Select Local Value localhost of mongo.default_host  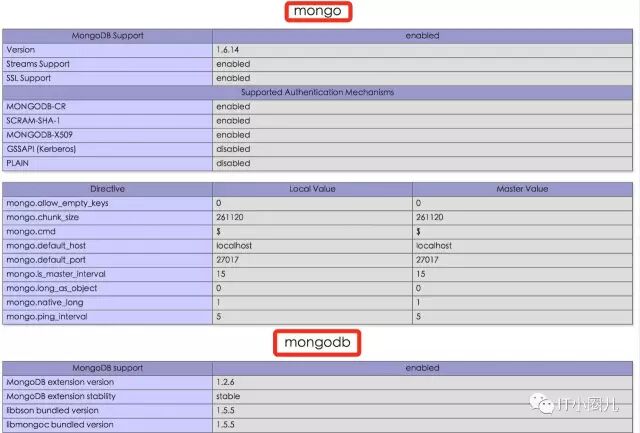[x=234, y=246]
